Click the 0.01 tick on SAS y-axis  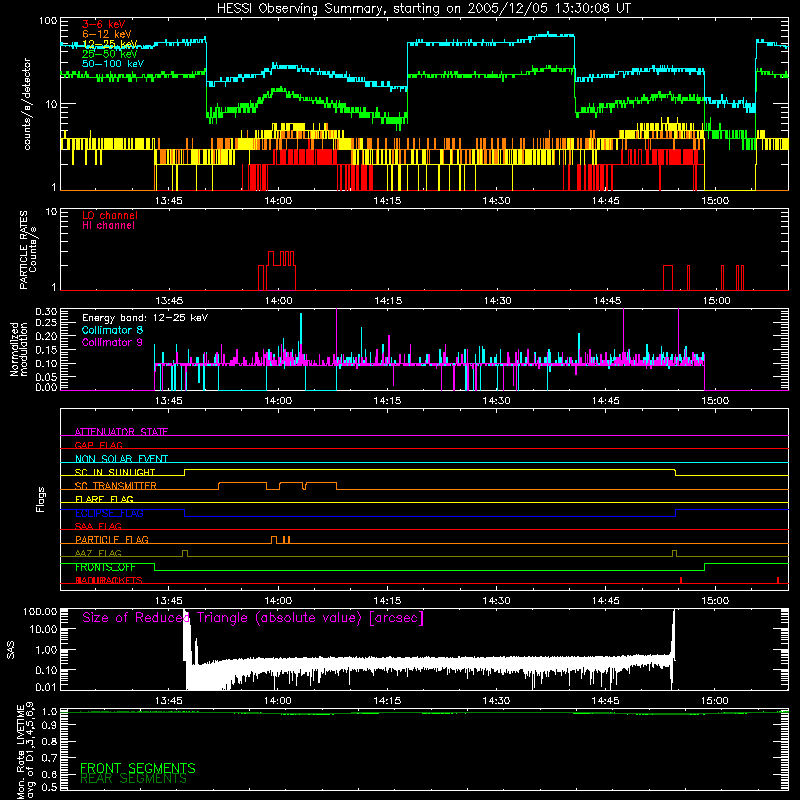point(46,687)
